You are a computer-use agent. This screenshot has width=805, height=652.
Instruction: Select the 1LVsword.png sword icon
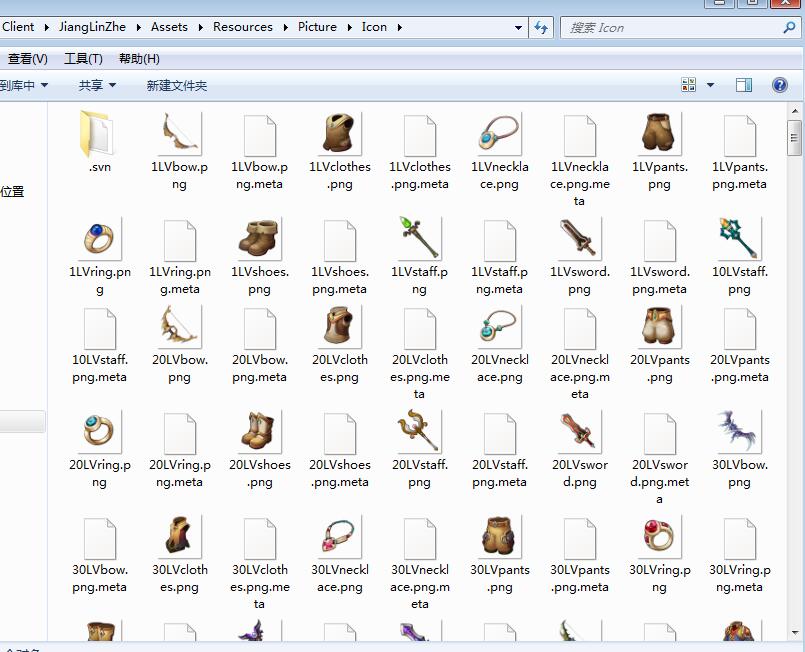point(579,240)
